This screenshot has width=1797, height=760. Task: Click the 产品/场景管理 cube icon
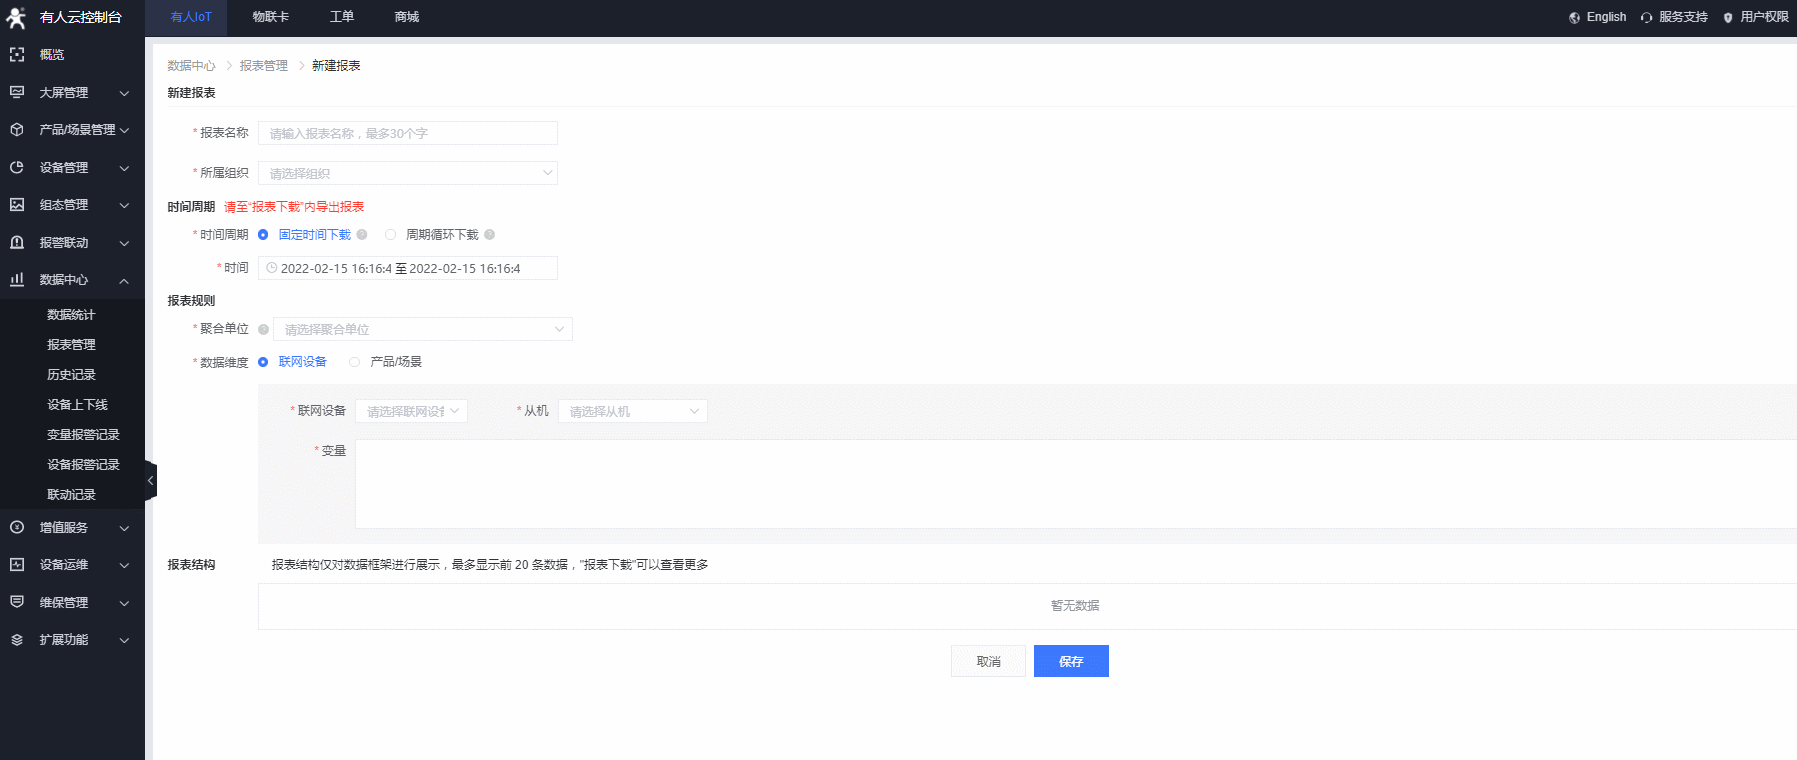17,130
